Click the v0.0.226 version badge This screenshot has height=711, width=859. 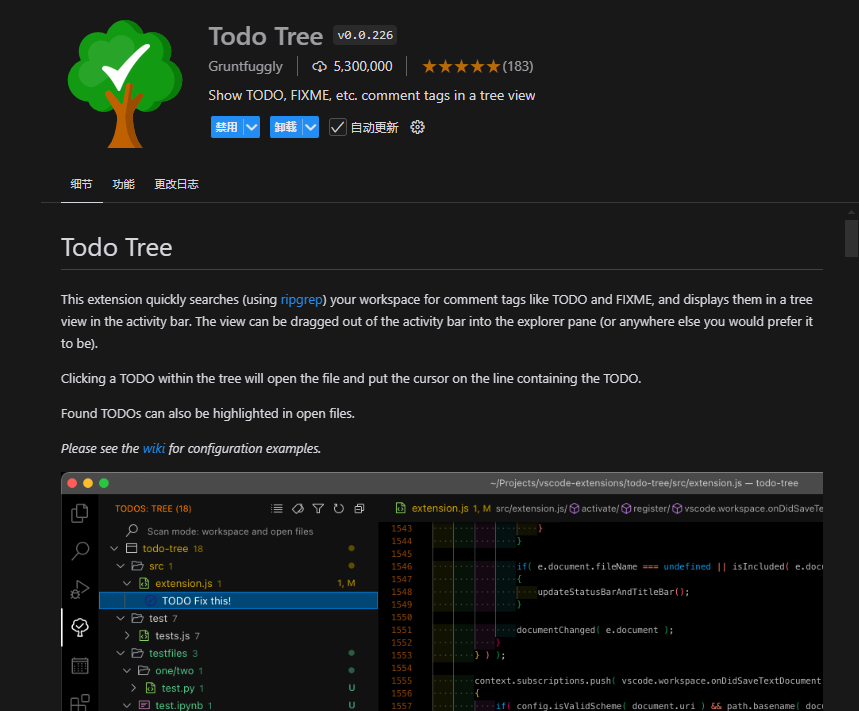[x=365, y=36]
